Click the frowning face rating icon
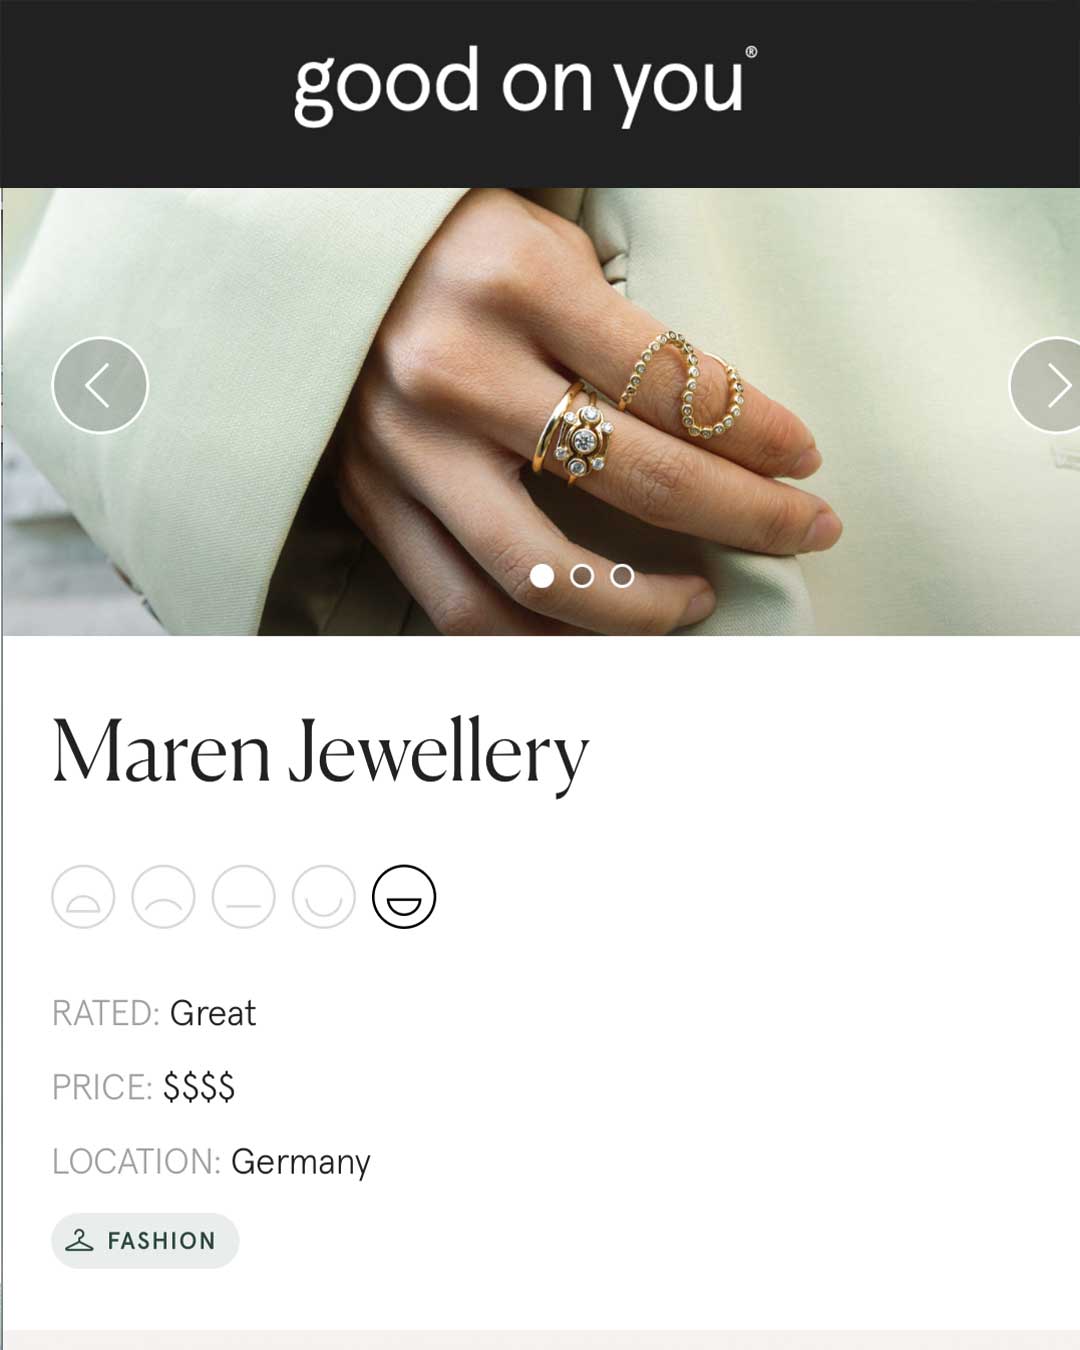Viewport: 1080px width, 1350px height. click(x=163, y=896)
